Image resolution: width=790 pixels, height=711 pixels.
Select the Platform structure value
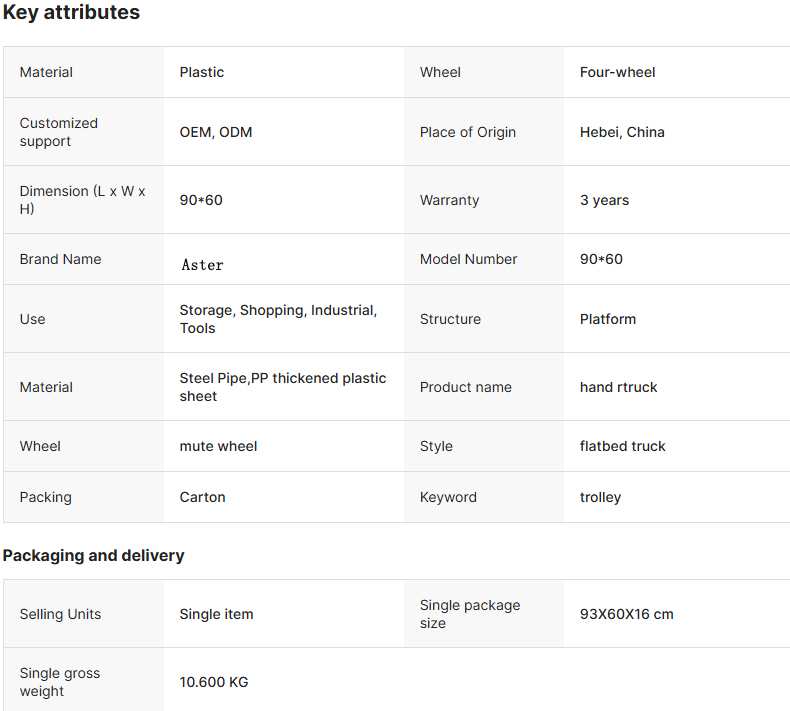click(608, 319)
